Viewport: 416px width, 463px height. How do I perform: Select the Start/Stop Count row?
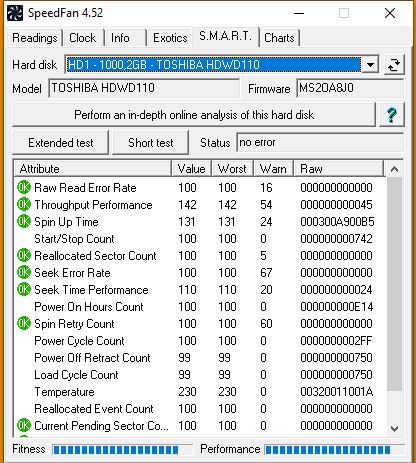point(200,239)
